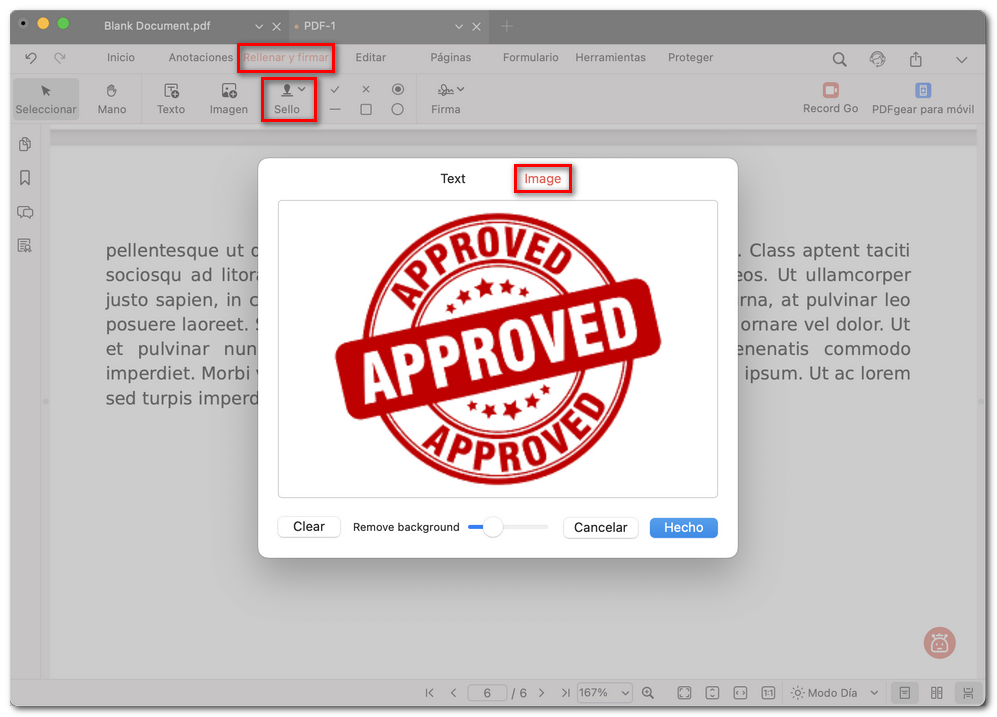Open the search magnifier icon

pos(840,59)
